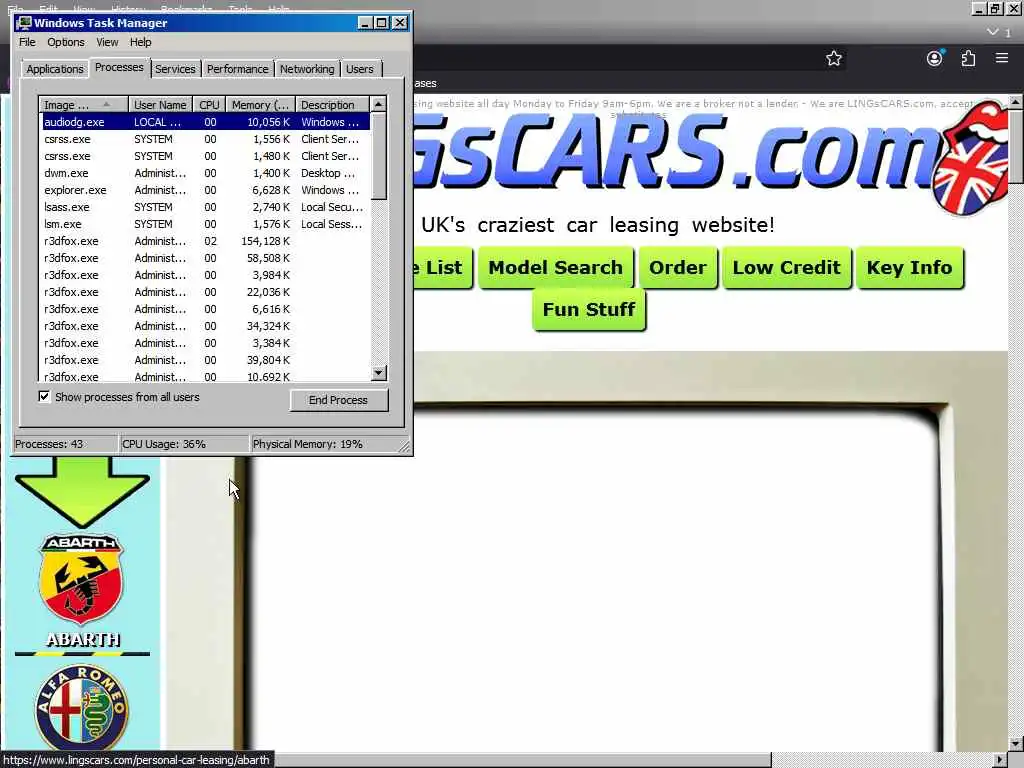Click the Order button on website
Image resolution: width=1024 pixels, height=768 pixels.
678,268
